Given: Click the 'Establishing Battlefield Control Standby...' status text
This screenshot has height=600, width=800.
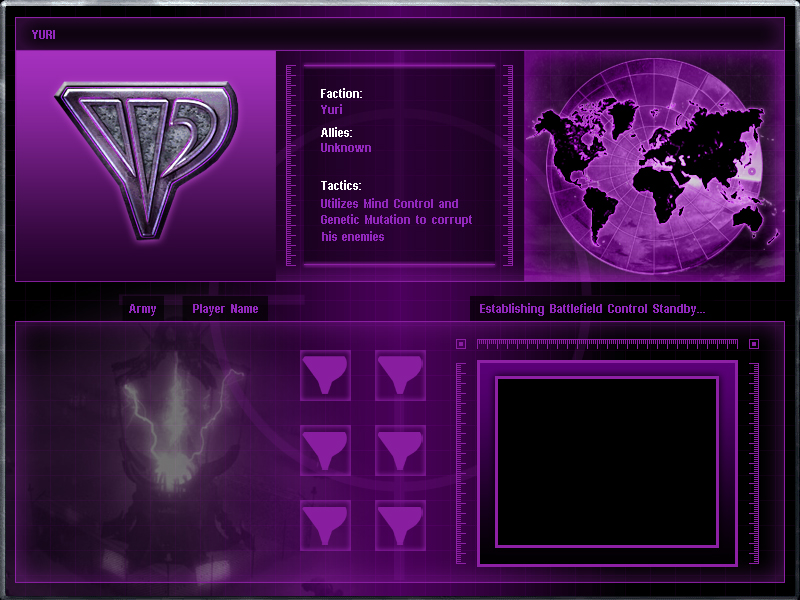Looking at the screenshot, I should point(592,309).
